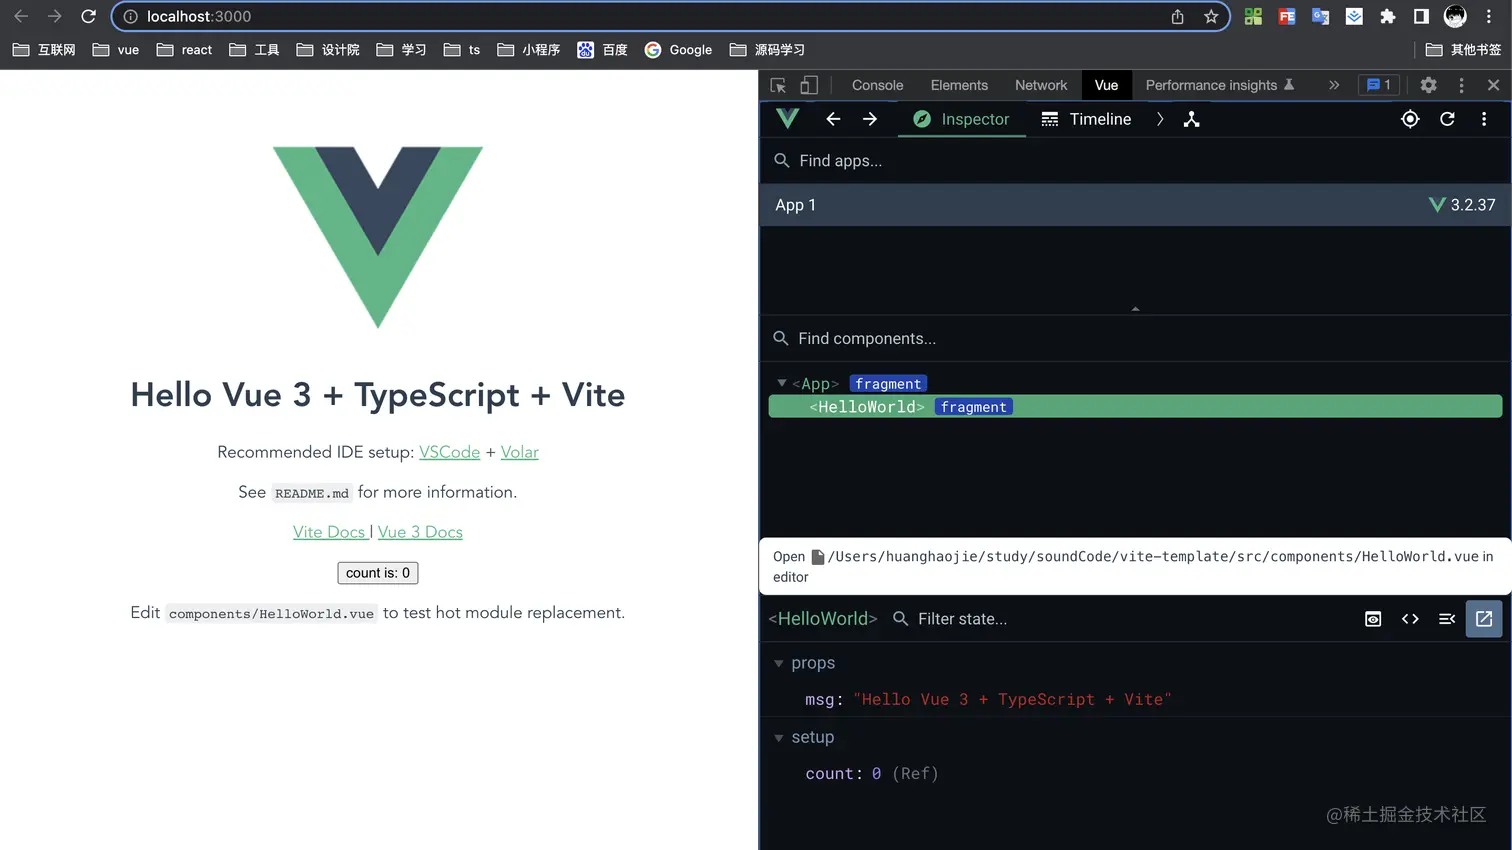This screenshot has width=1512, height=850.
Task: Toggle the browser side panel icon
Action: pyautogui.click(x=1421, y=16)
